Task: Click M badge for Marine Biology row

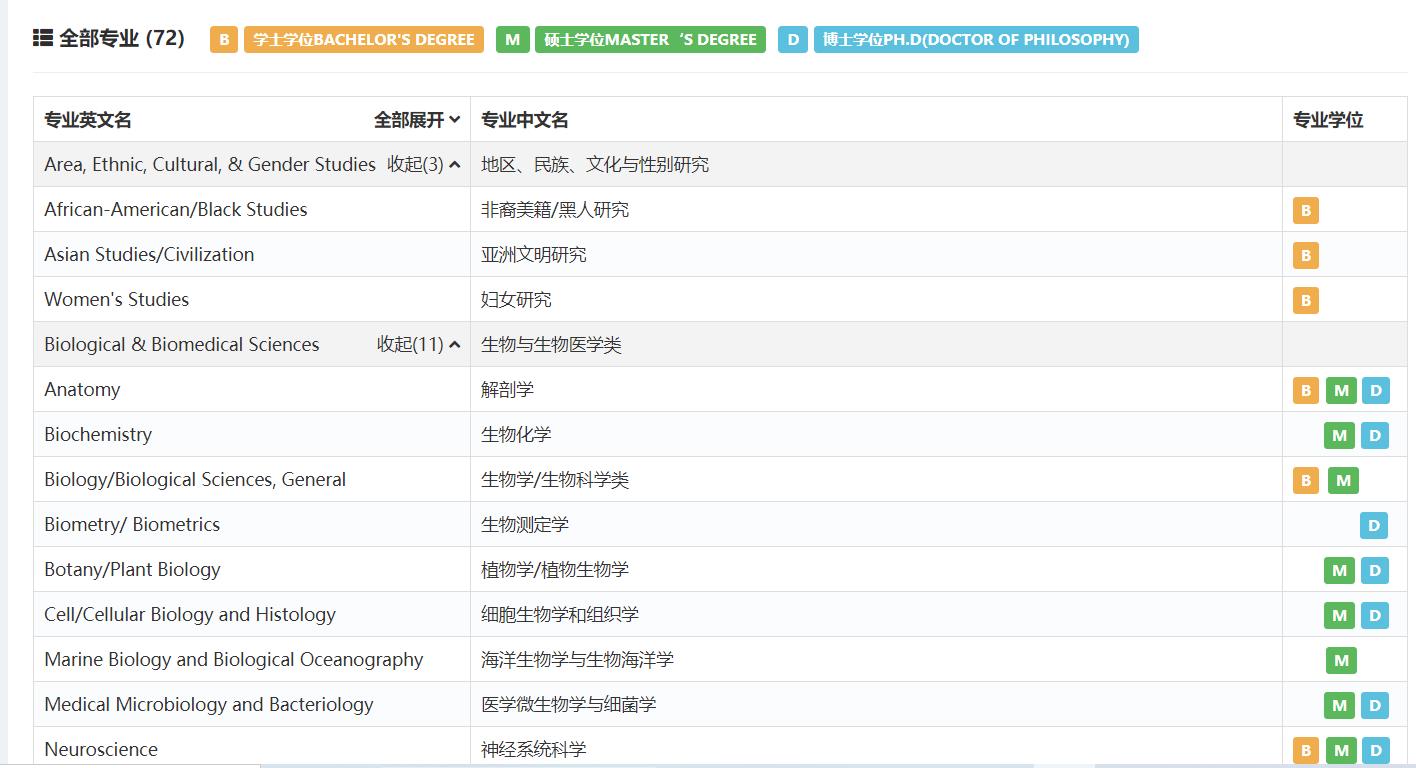Action: [x=1341, y=660]
